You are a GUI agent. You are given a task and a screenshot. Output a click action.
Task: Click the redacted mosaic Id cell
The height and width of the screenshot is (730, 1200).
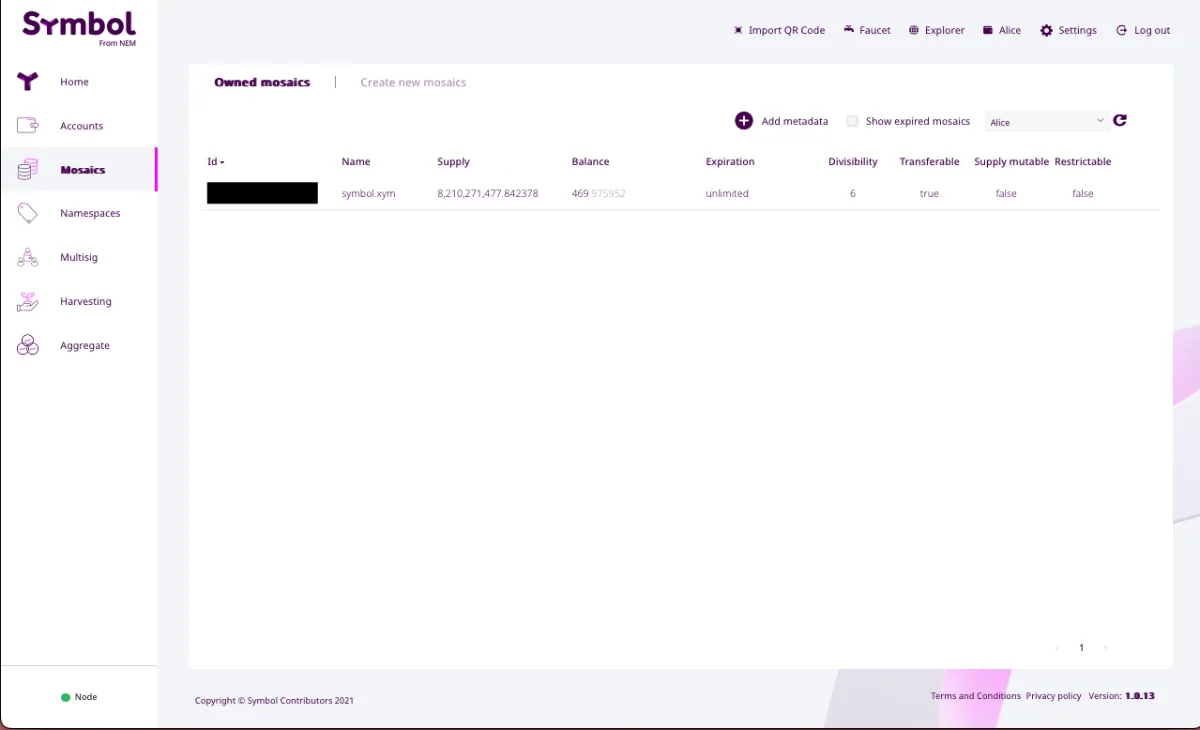click(262, 193)
